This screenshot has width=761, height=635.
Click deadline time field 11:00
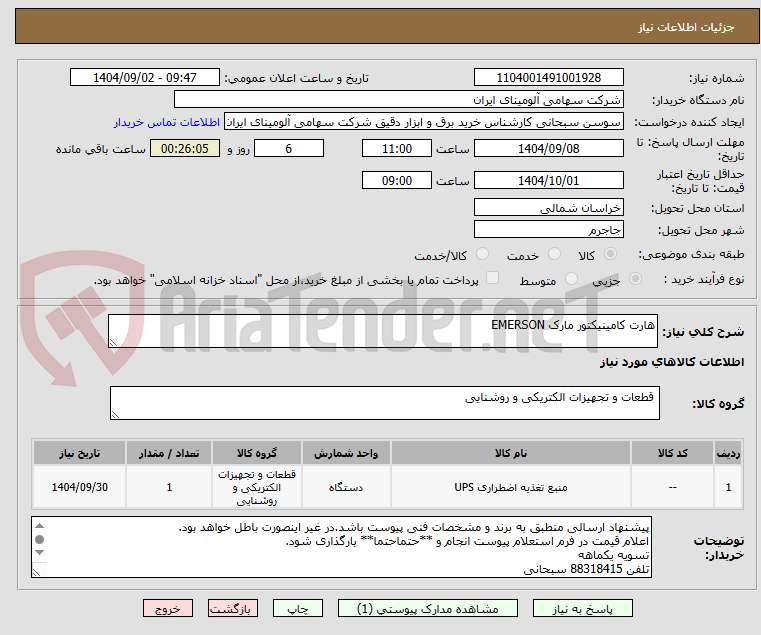pyautogui.click(x=397, y=149)
